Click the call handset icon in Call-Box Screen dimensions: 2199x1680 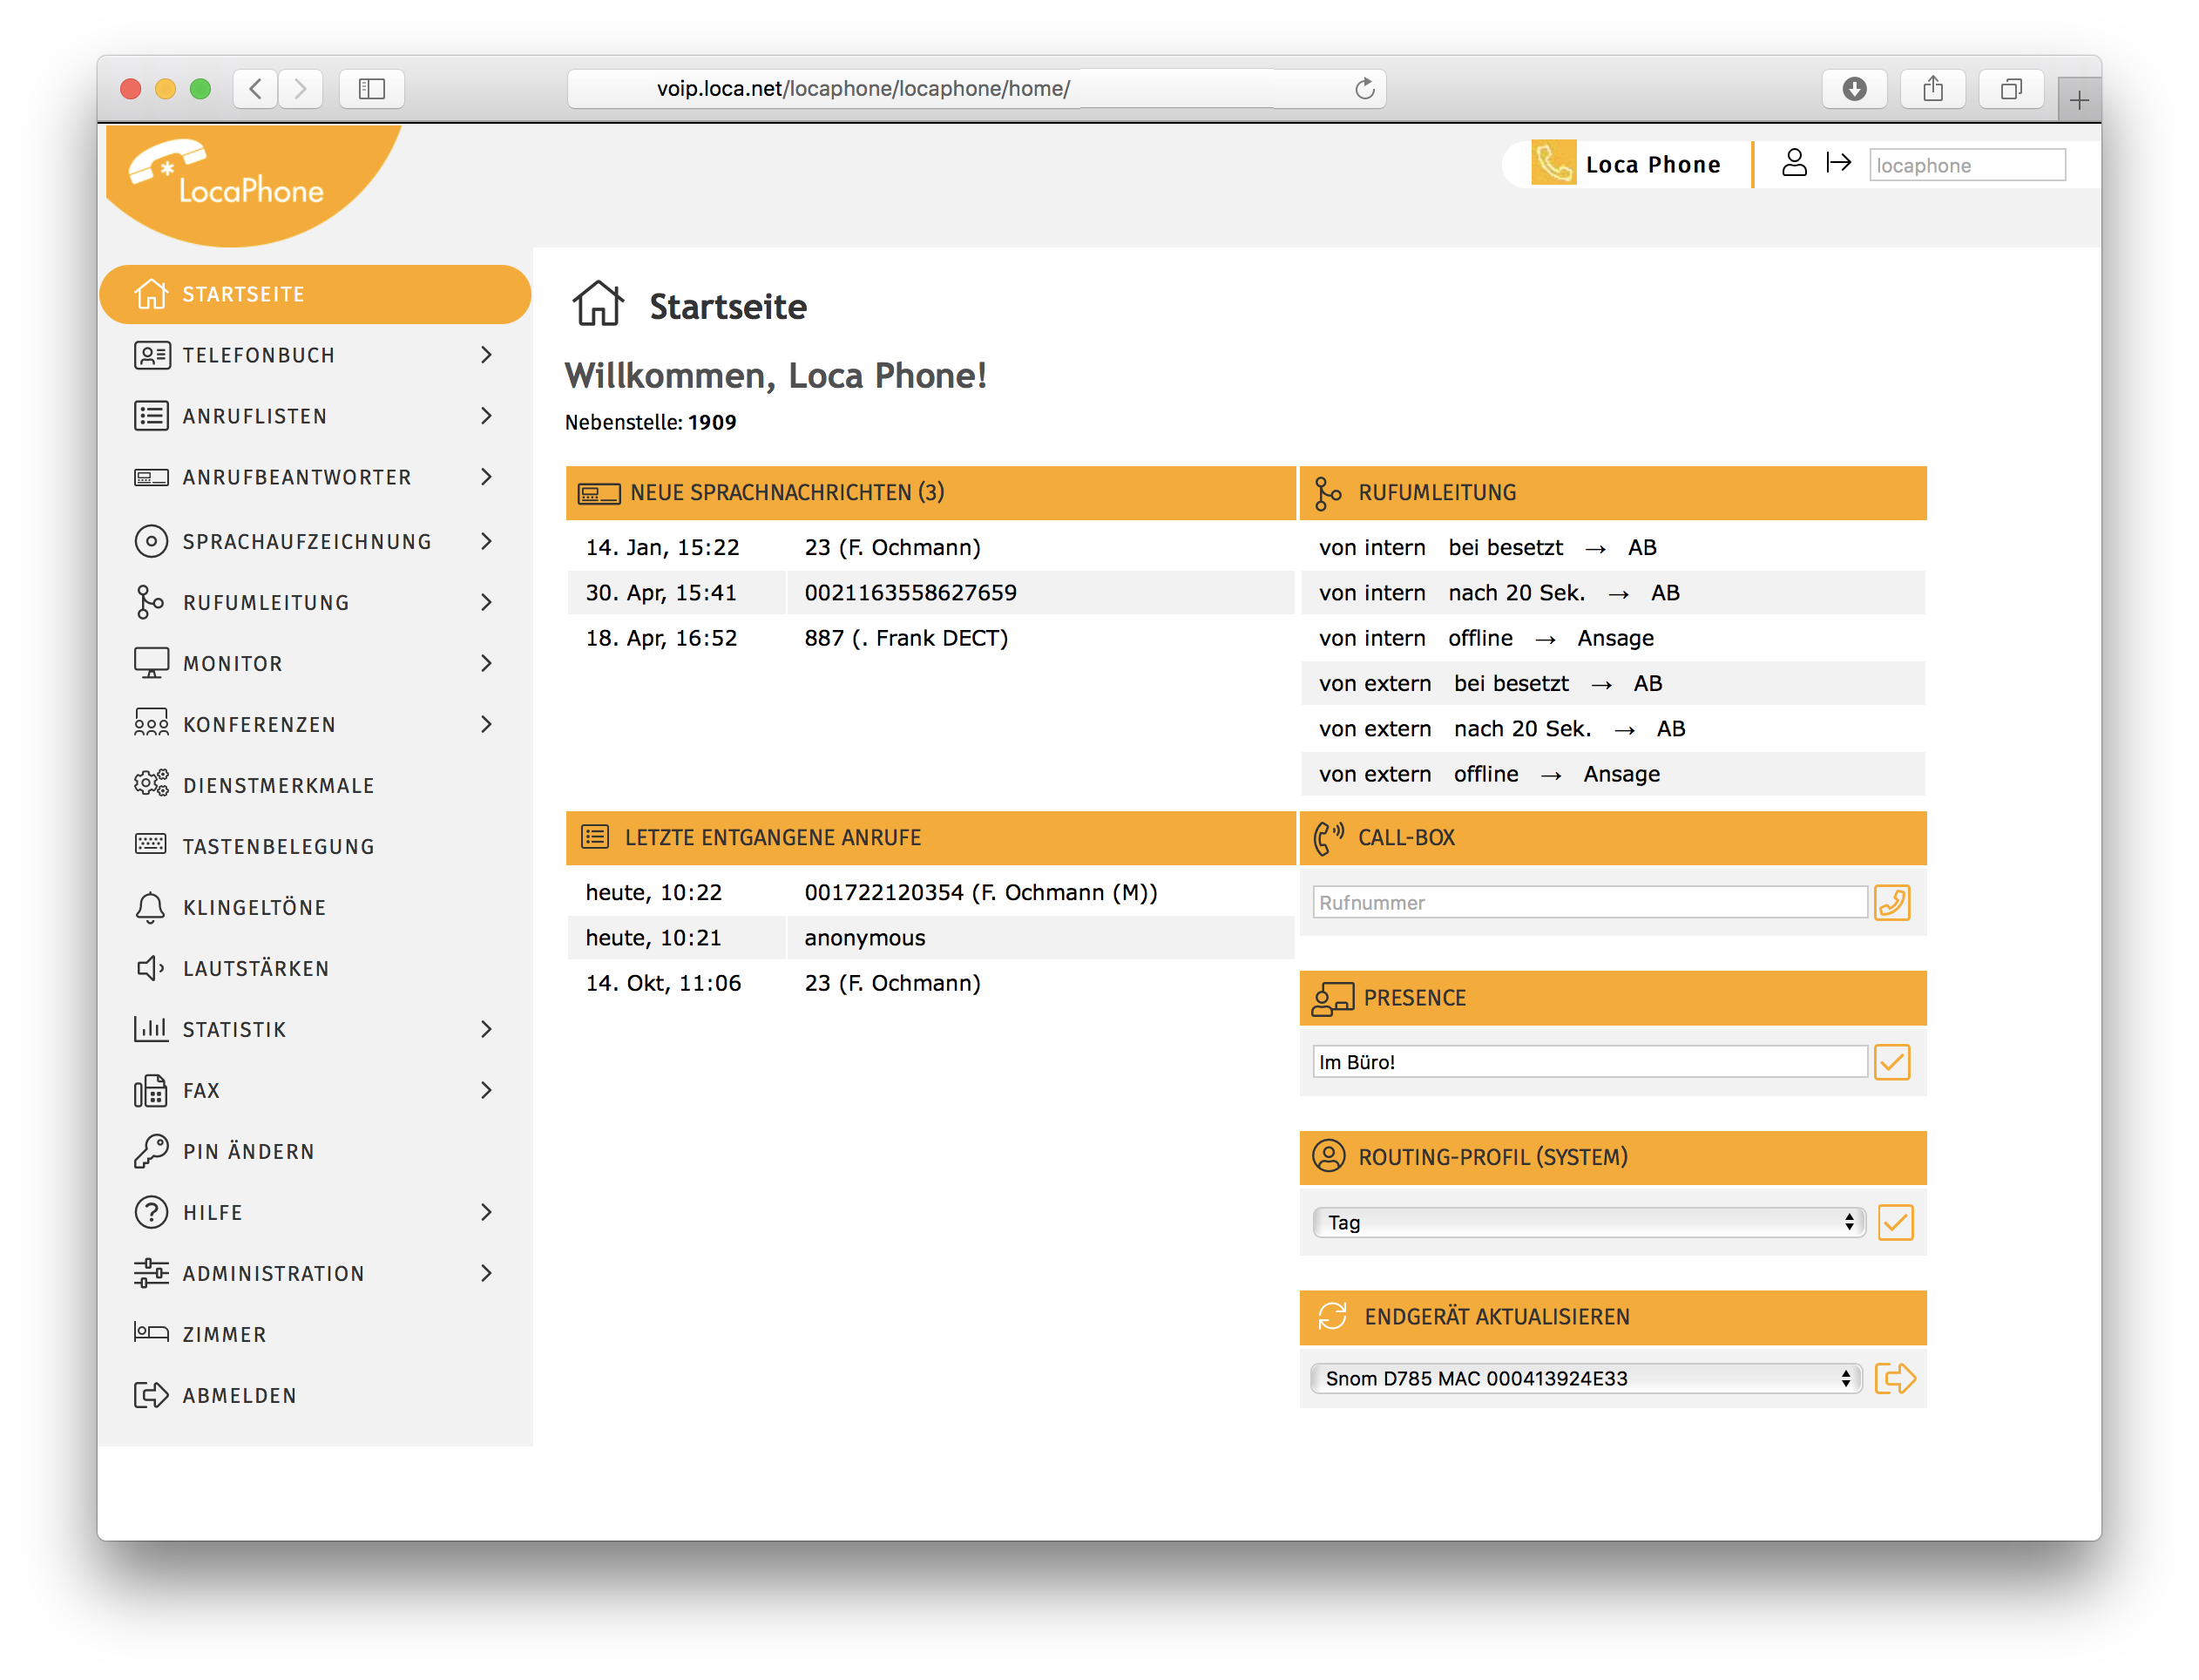click(x=1891, y=902)
